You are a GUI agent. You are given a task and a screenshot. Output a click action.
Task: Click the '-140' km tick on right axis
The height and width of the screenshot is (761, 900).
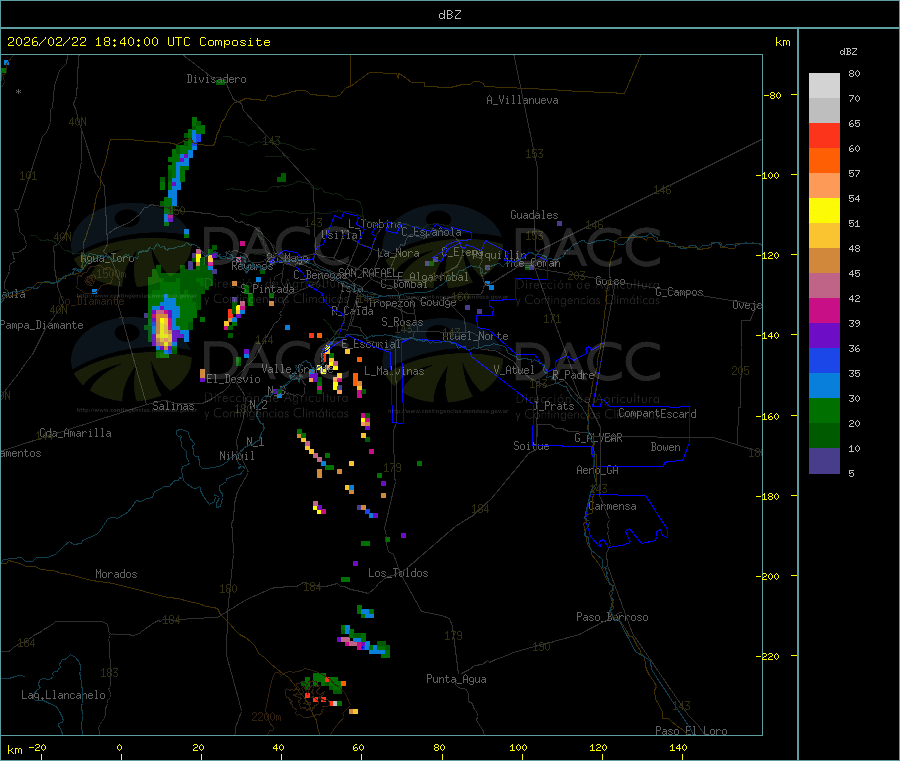click(x=770, y=335)
